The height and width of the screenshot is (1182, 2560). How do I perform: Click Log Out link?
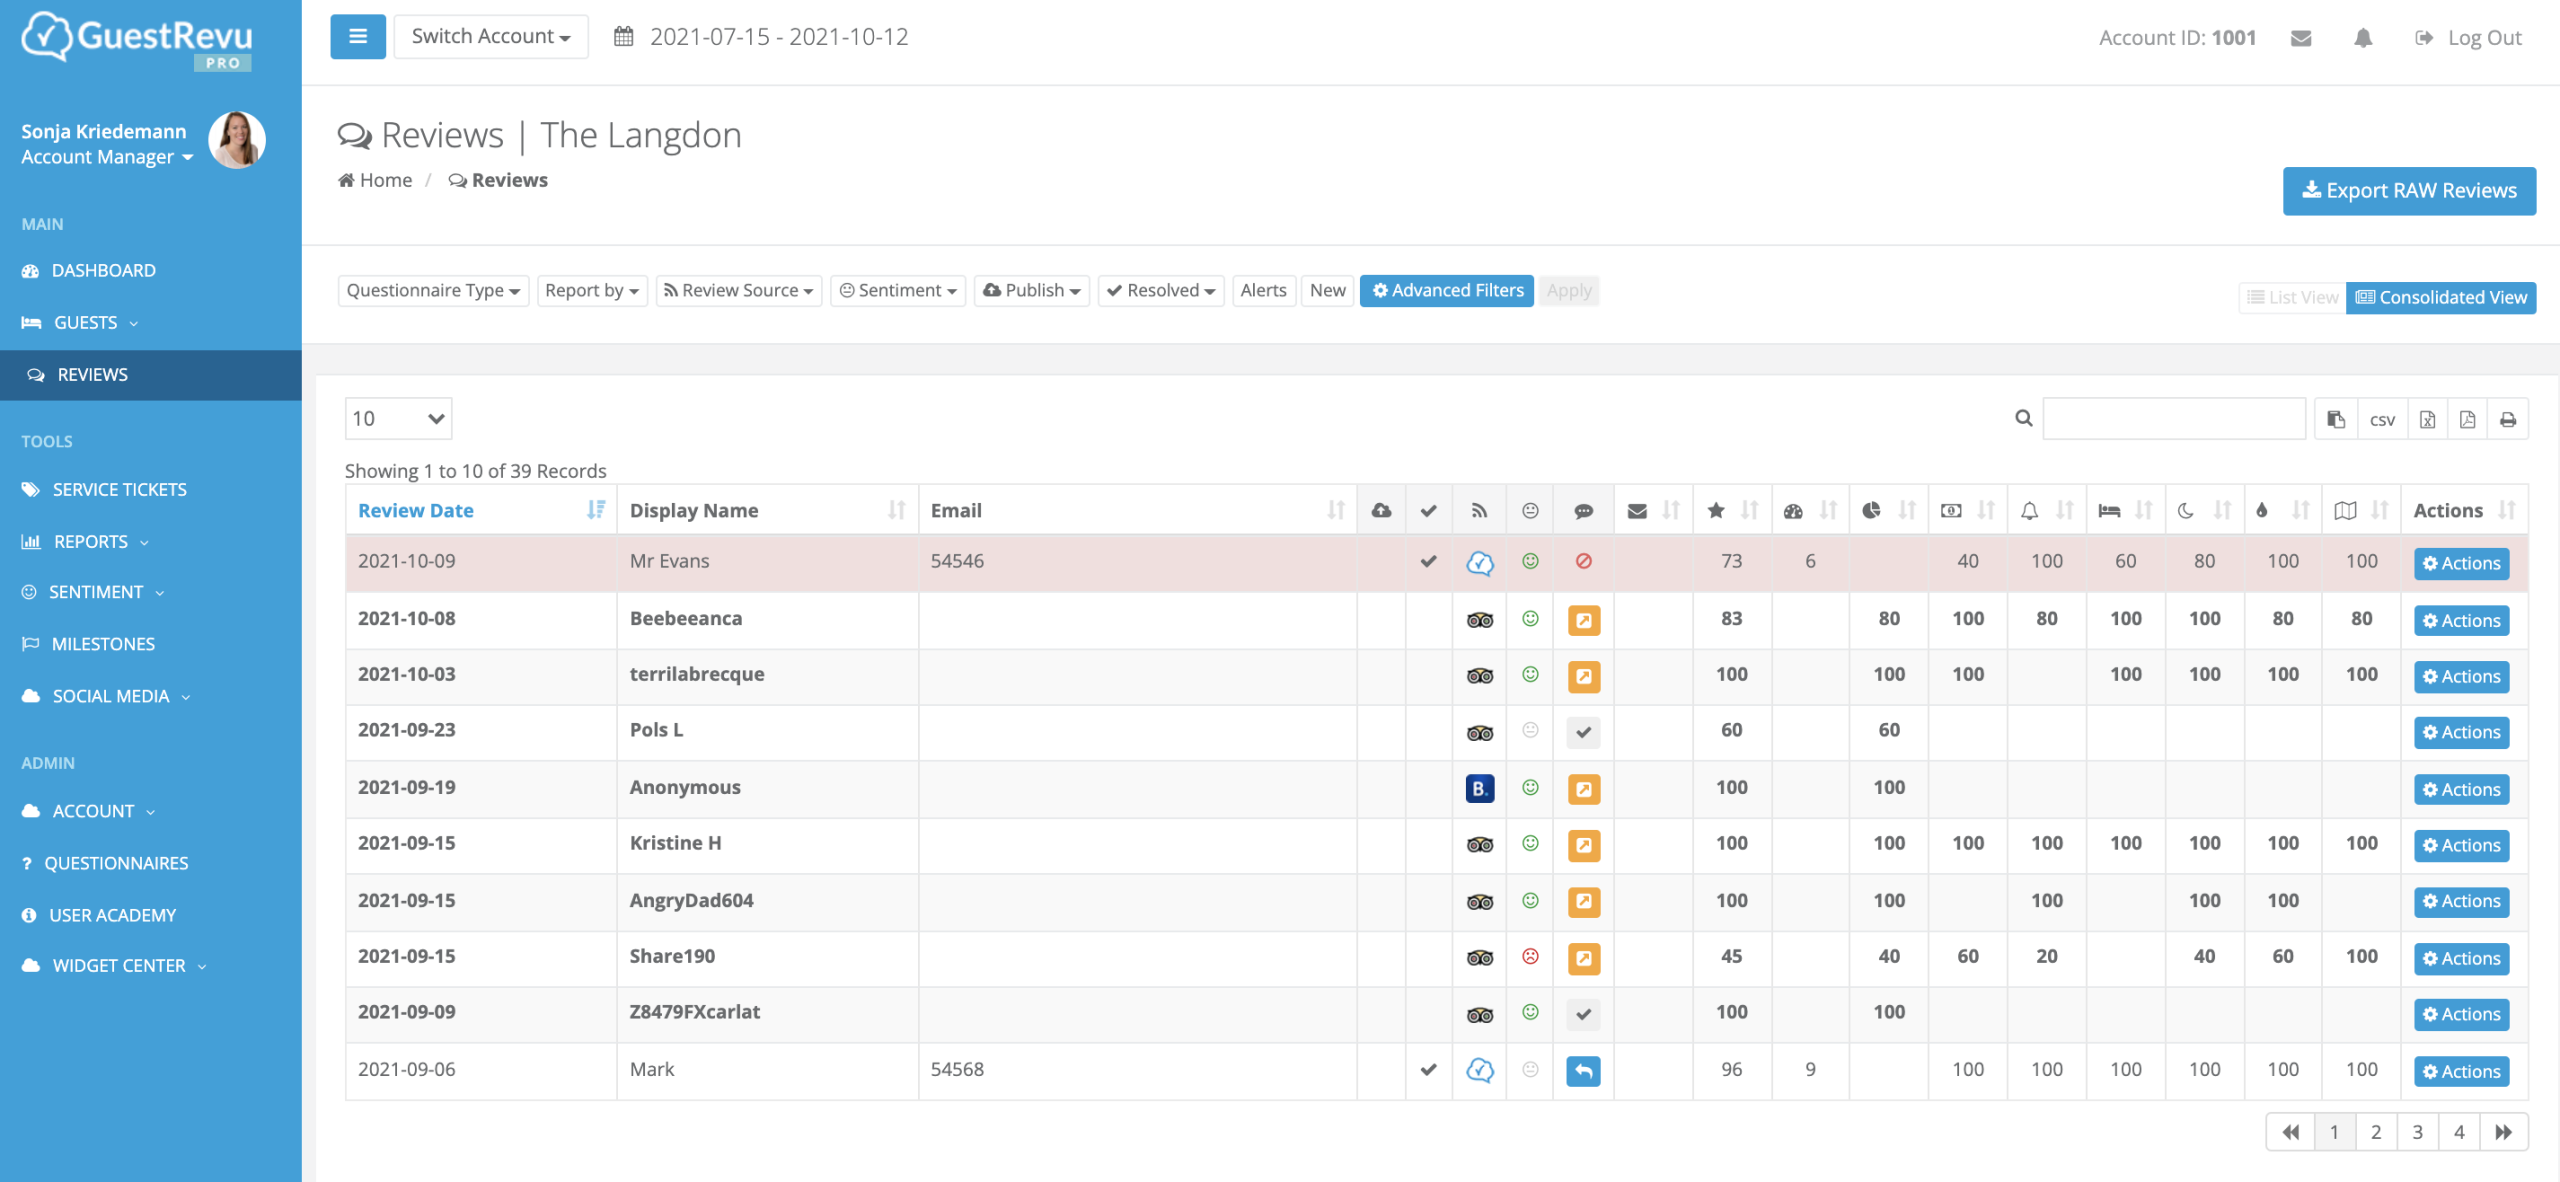[x=2469, y=38]
